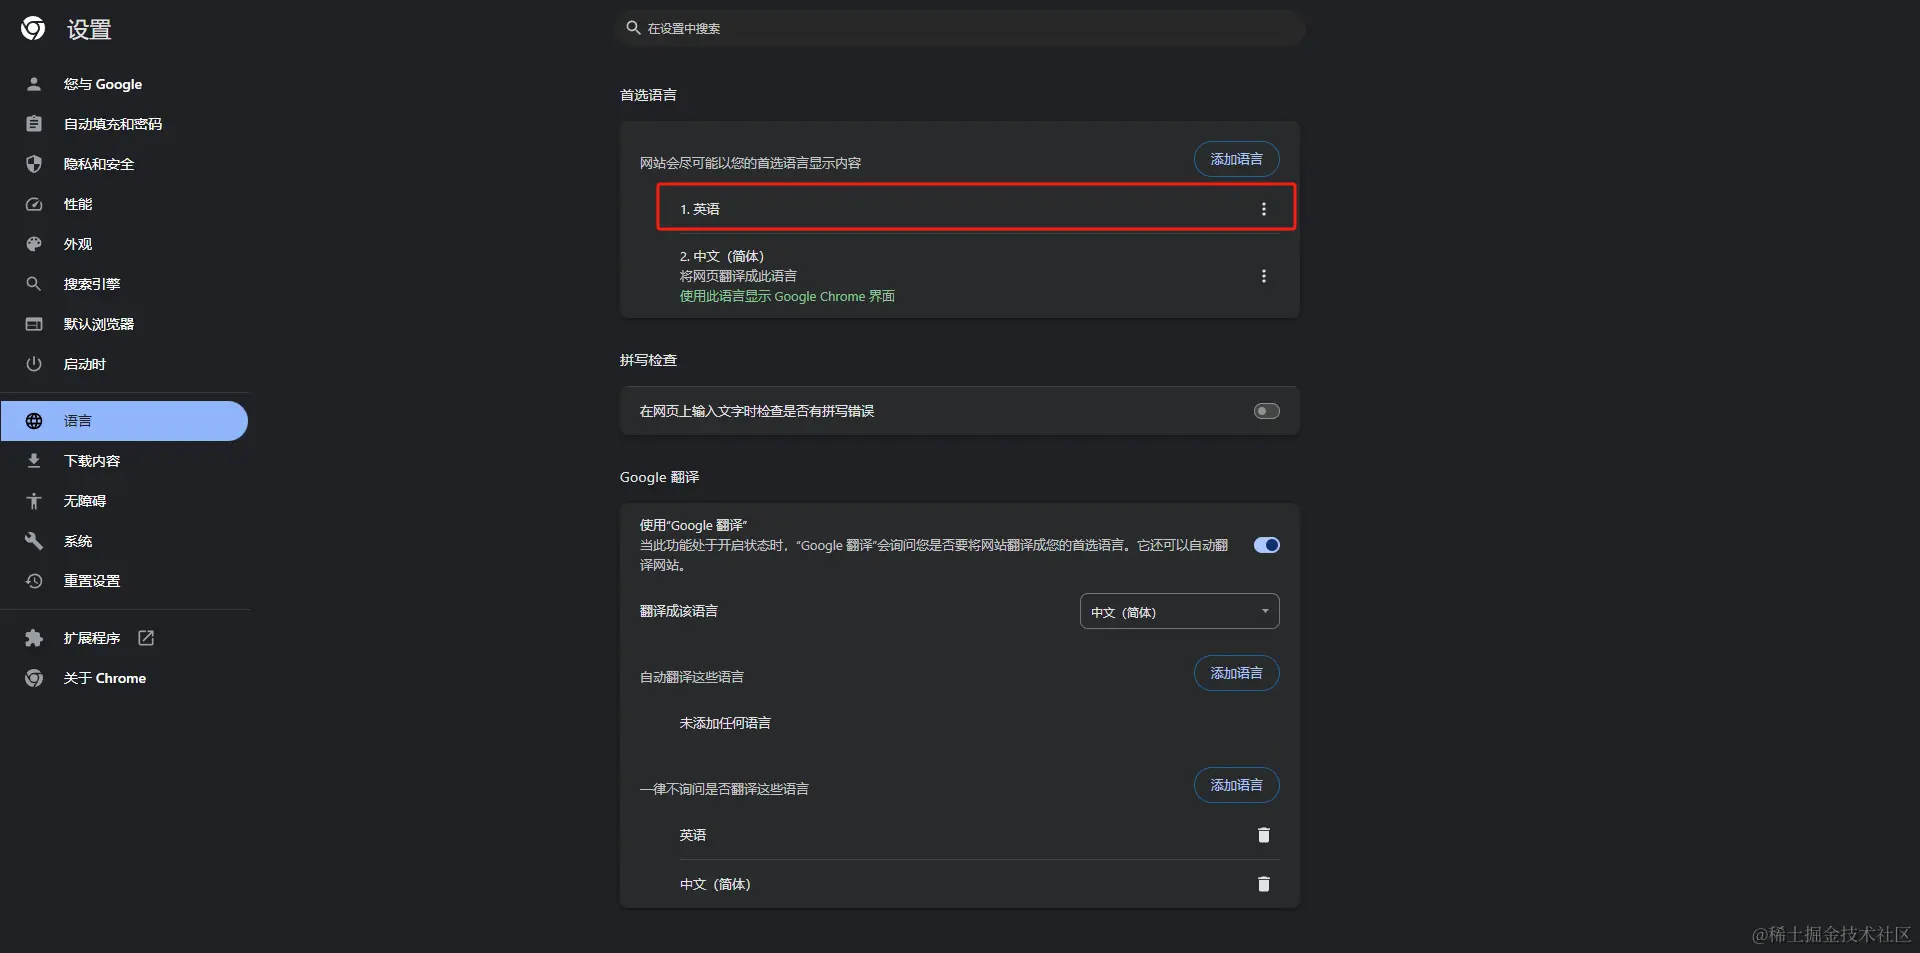Click 网站会尽可能以您的首选语言显示内容 text

click(x=750, y=163)
